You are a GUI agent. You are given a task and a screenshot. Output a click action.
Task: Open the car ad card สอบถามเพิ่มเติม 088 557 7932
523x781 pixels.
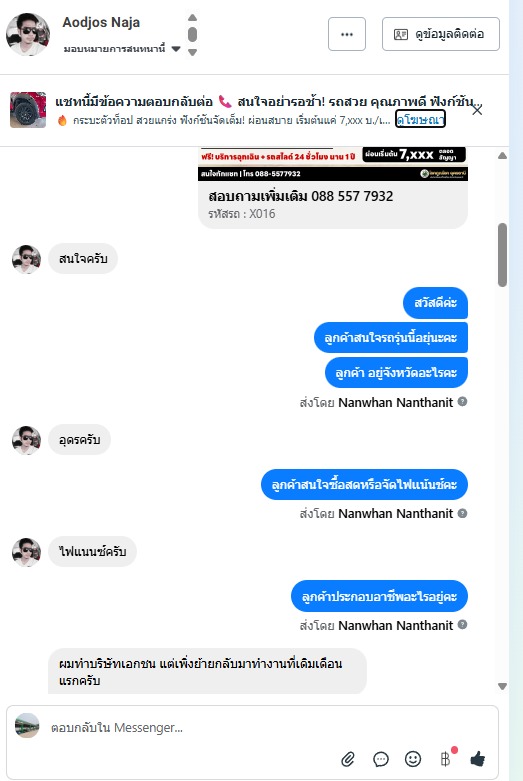[x=333, y=188]
